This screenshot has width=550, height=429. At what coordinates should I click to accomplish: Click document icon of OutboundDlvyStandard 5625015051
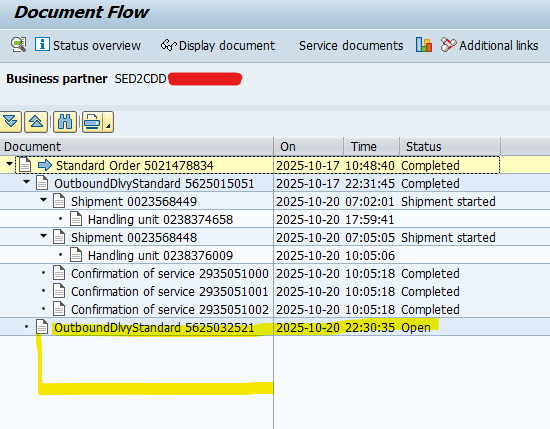pos(42,183)
